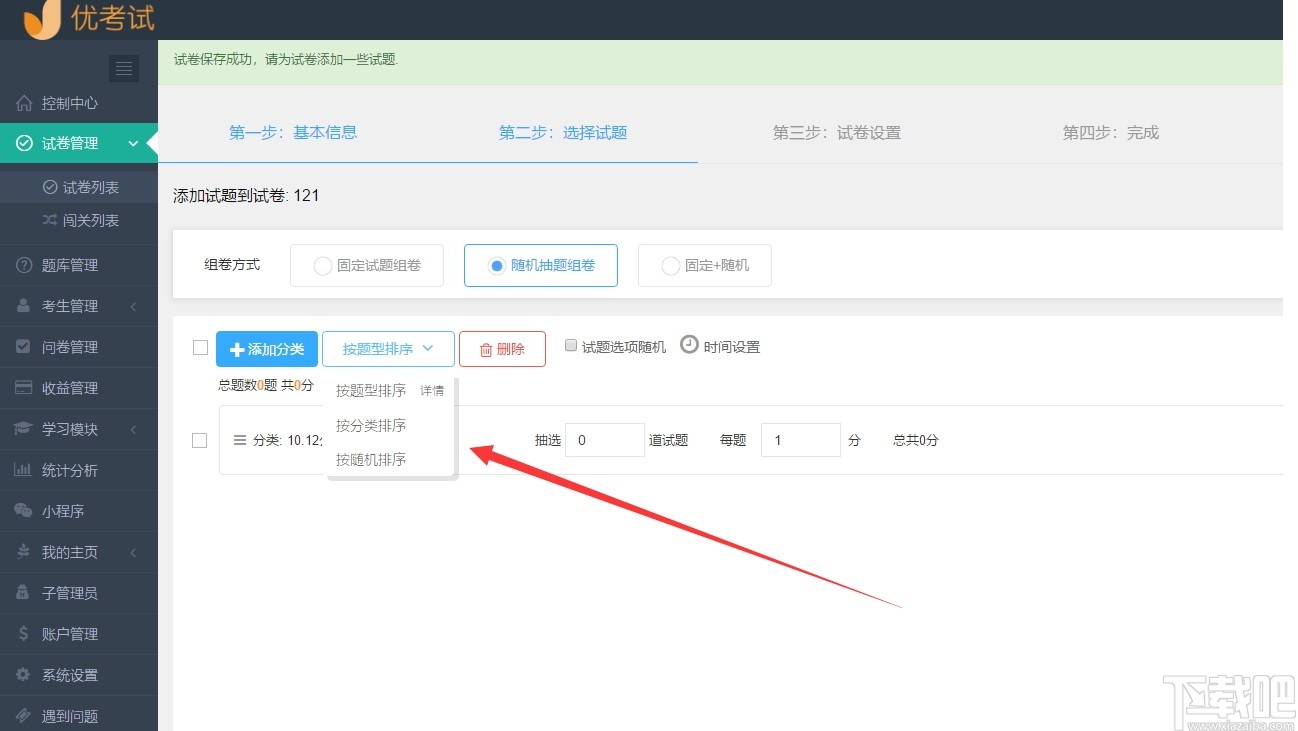Click the 遇到问题 icon in sidebar
The width and height of the screenshot is (1298, 731).
tap(24, 716)
